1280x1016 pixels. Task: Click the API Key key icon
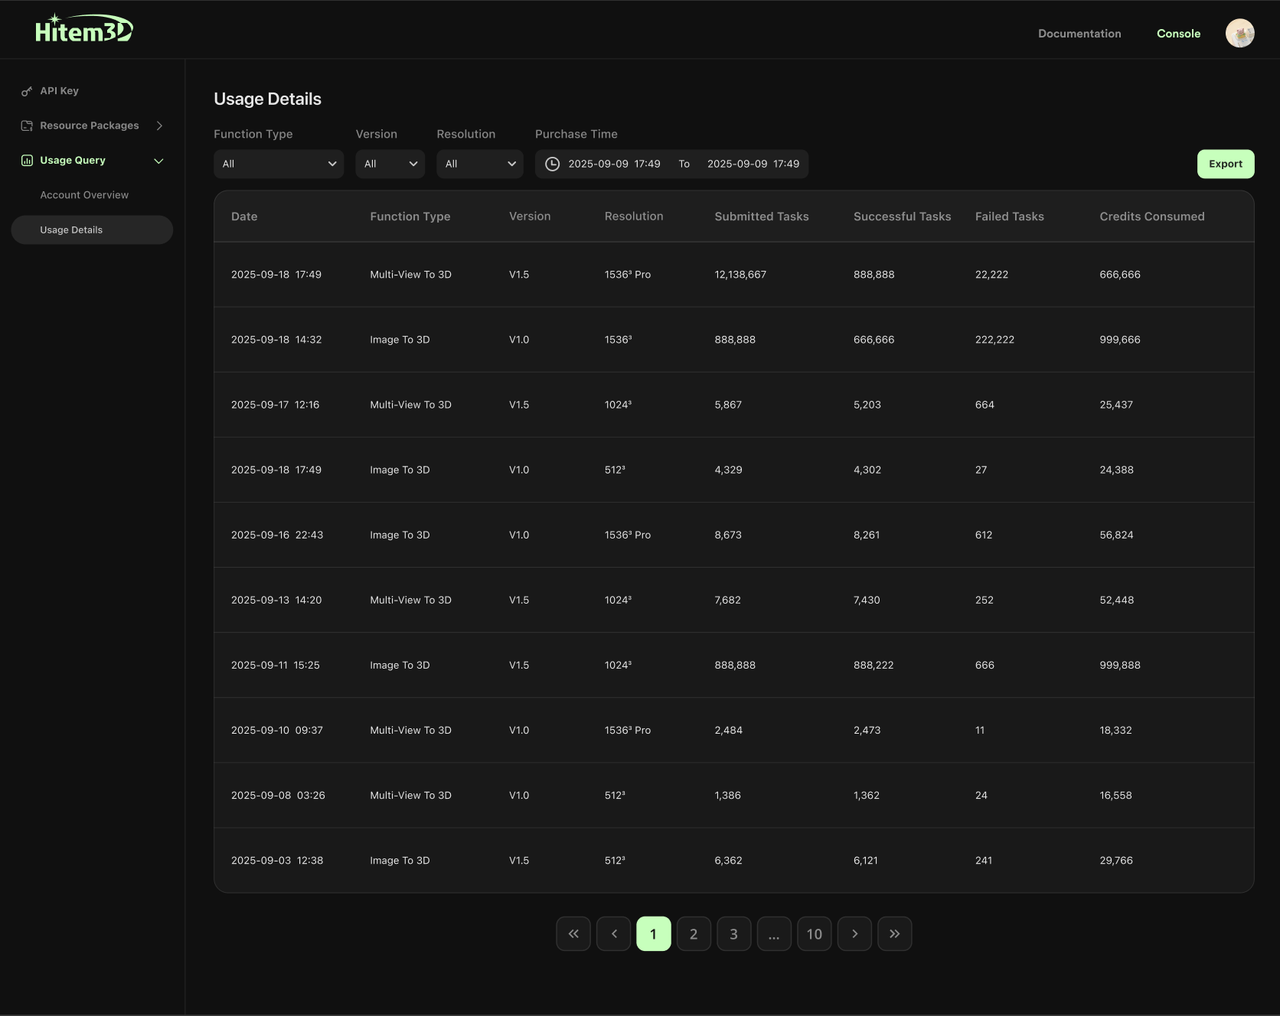pos(27,91)
